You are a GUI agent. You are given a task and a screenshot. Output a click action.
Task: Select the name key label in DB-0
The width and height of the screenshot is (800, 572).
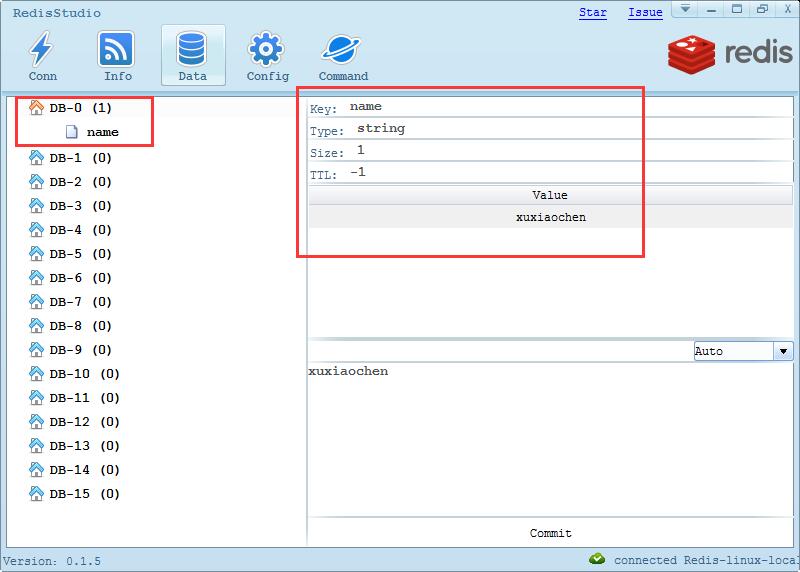pyautogui.click(x=103, y=132)
